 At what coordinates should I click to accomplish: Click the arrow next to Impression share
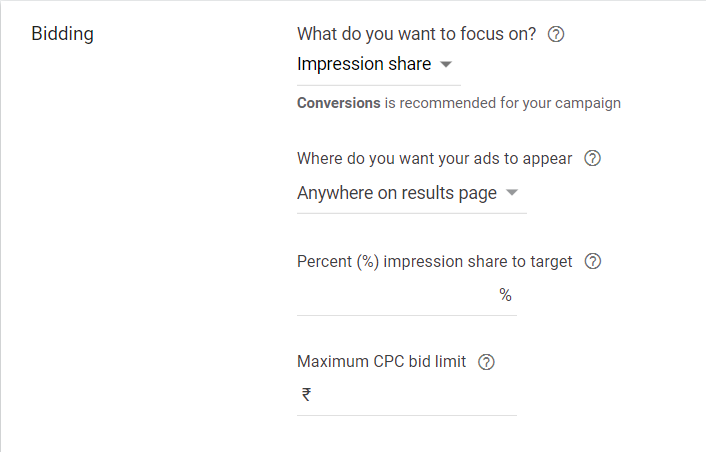tap(446, 65)
